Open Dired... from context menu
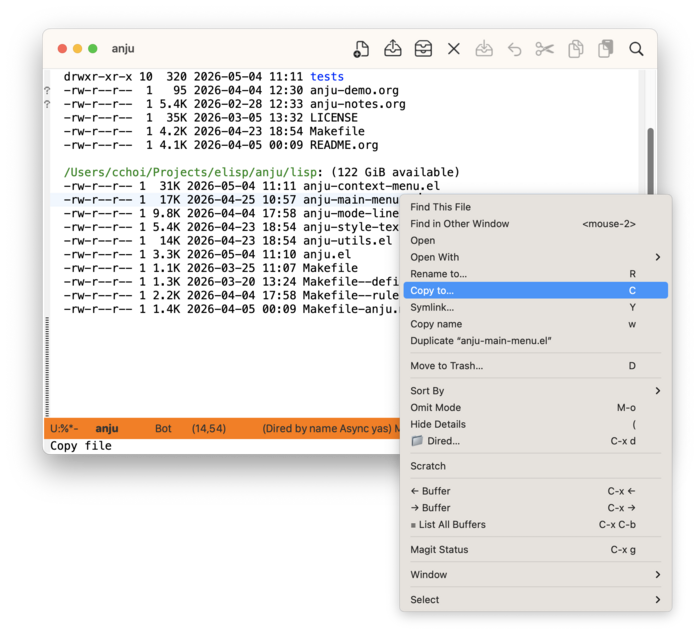 click(x=536, y=441)
